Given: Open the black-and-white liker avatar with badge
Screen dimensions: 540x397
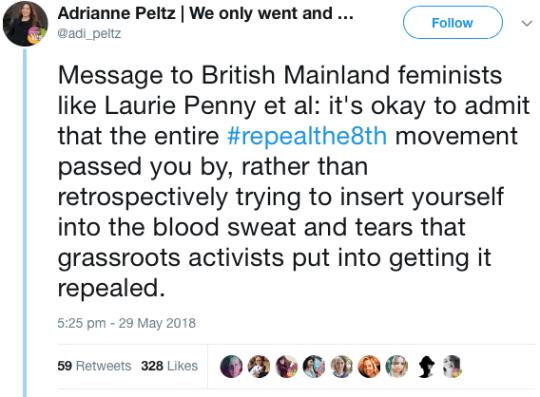Looking at the screenshot, I should [x=453, y=366].
